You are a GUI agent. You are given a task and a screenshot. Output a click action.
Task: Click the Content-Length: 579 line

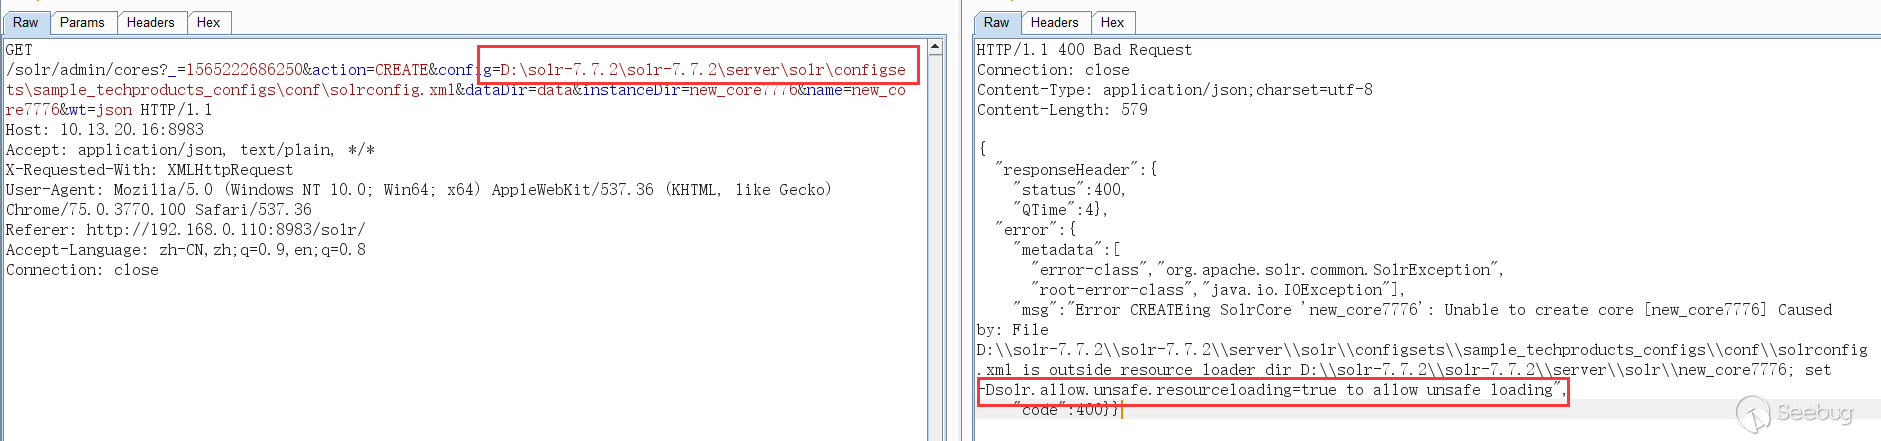[1062, 110]
